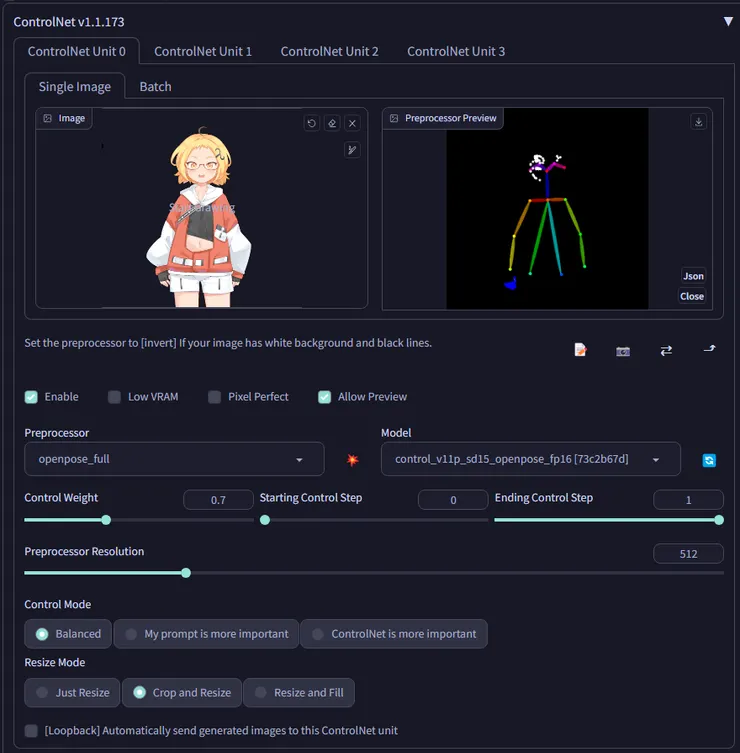This screenshot has width=740, height=753.
Task: Click the Control Weight slider handle
Action: click(106, 520)
